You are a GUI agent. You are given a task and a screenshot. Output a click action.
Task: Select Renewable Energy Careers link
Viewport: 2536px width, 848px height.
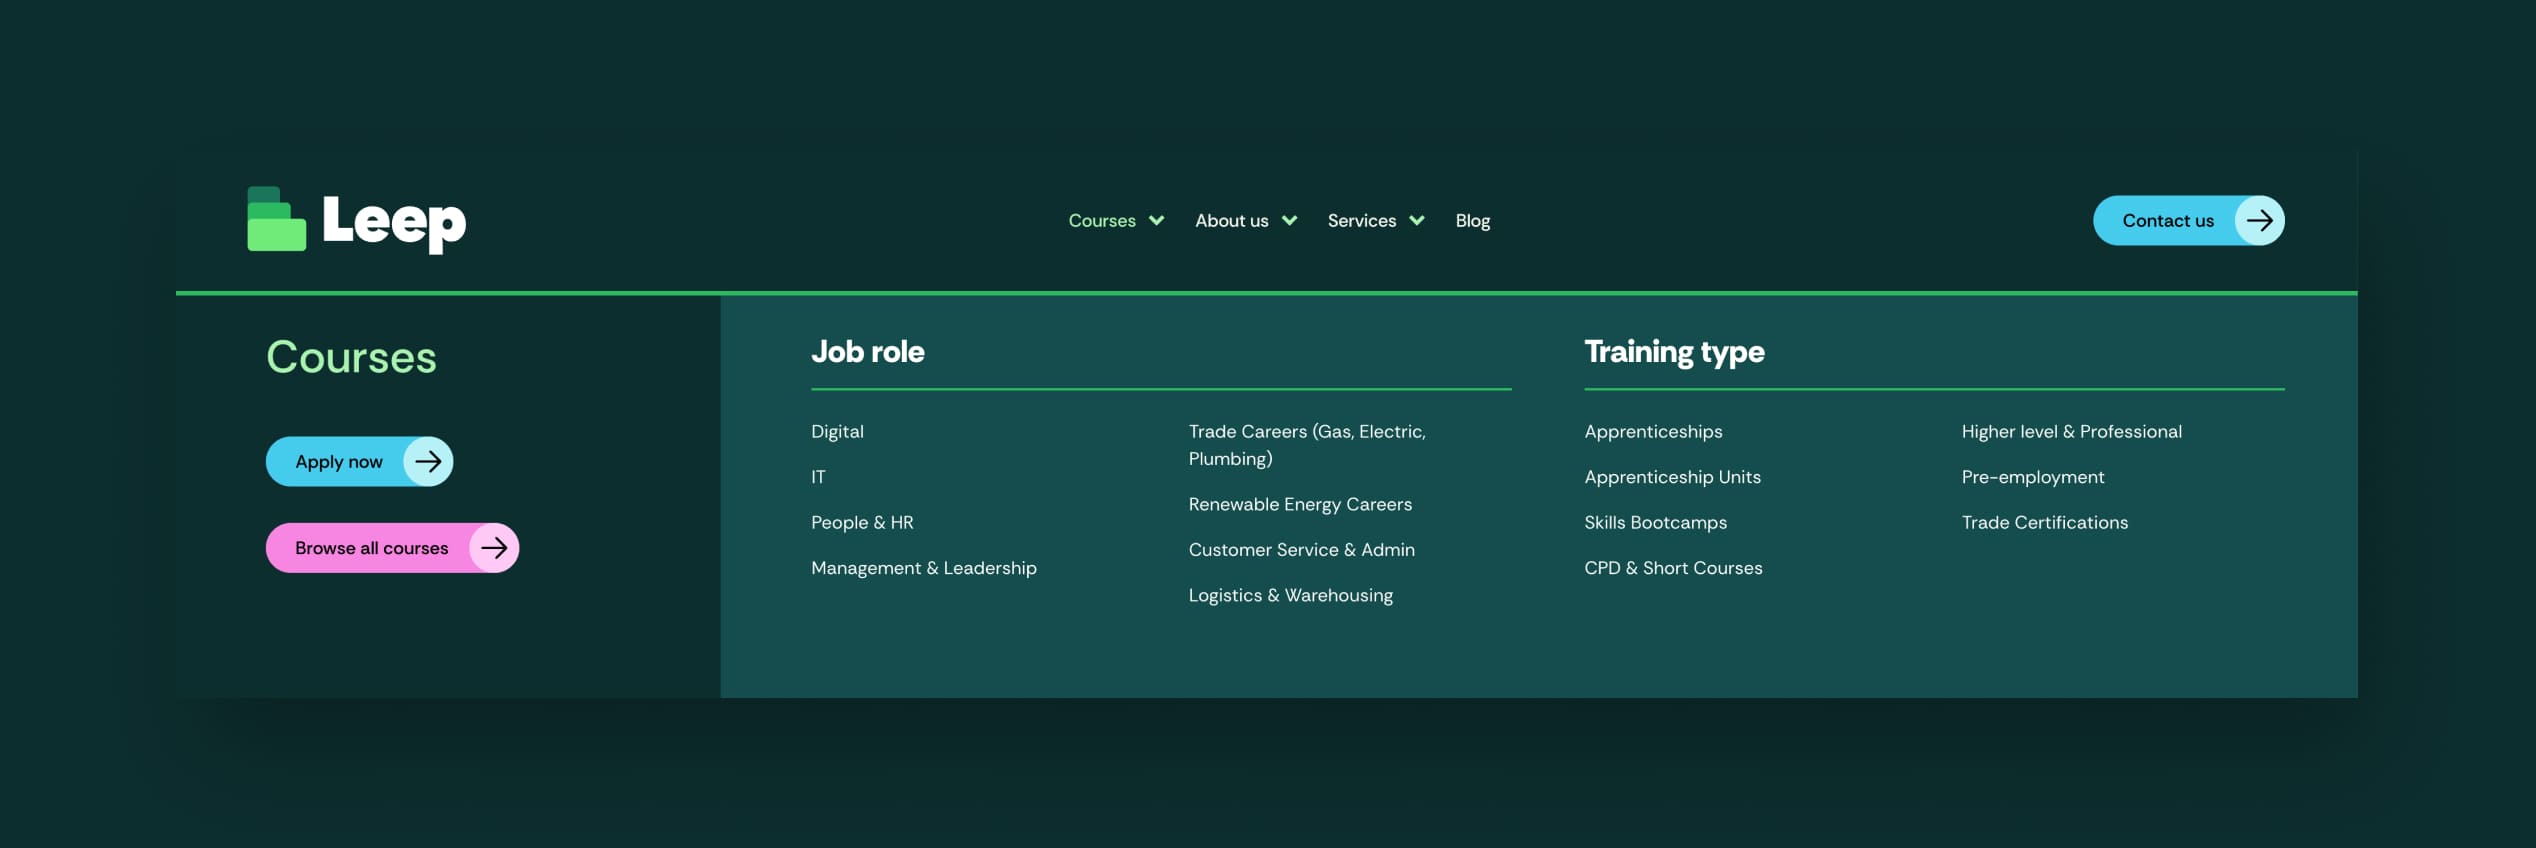(x=1299, y=505)
